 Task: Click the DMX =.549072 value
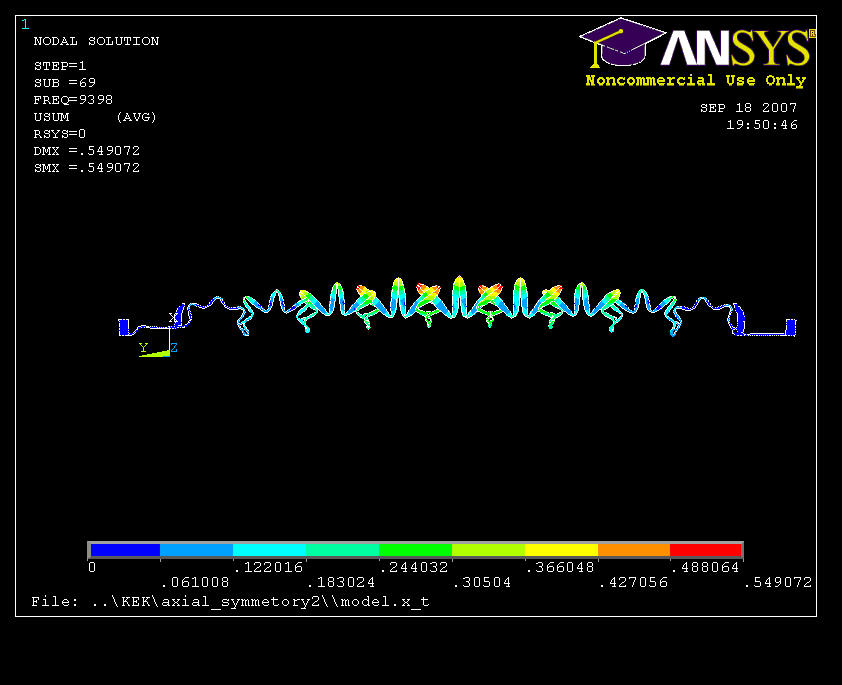[x=86, y=151]
